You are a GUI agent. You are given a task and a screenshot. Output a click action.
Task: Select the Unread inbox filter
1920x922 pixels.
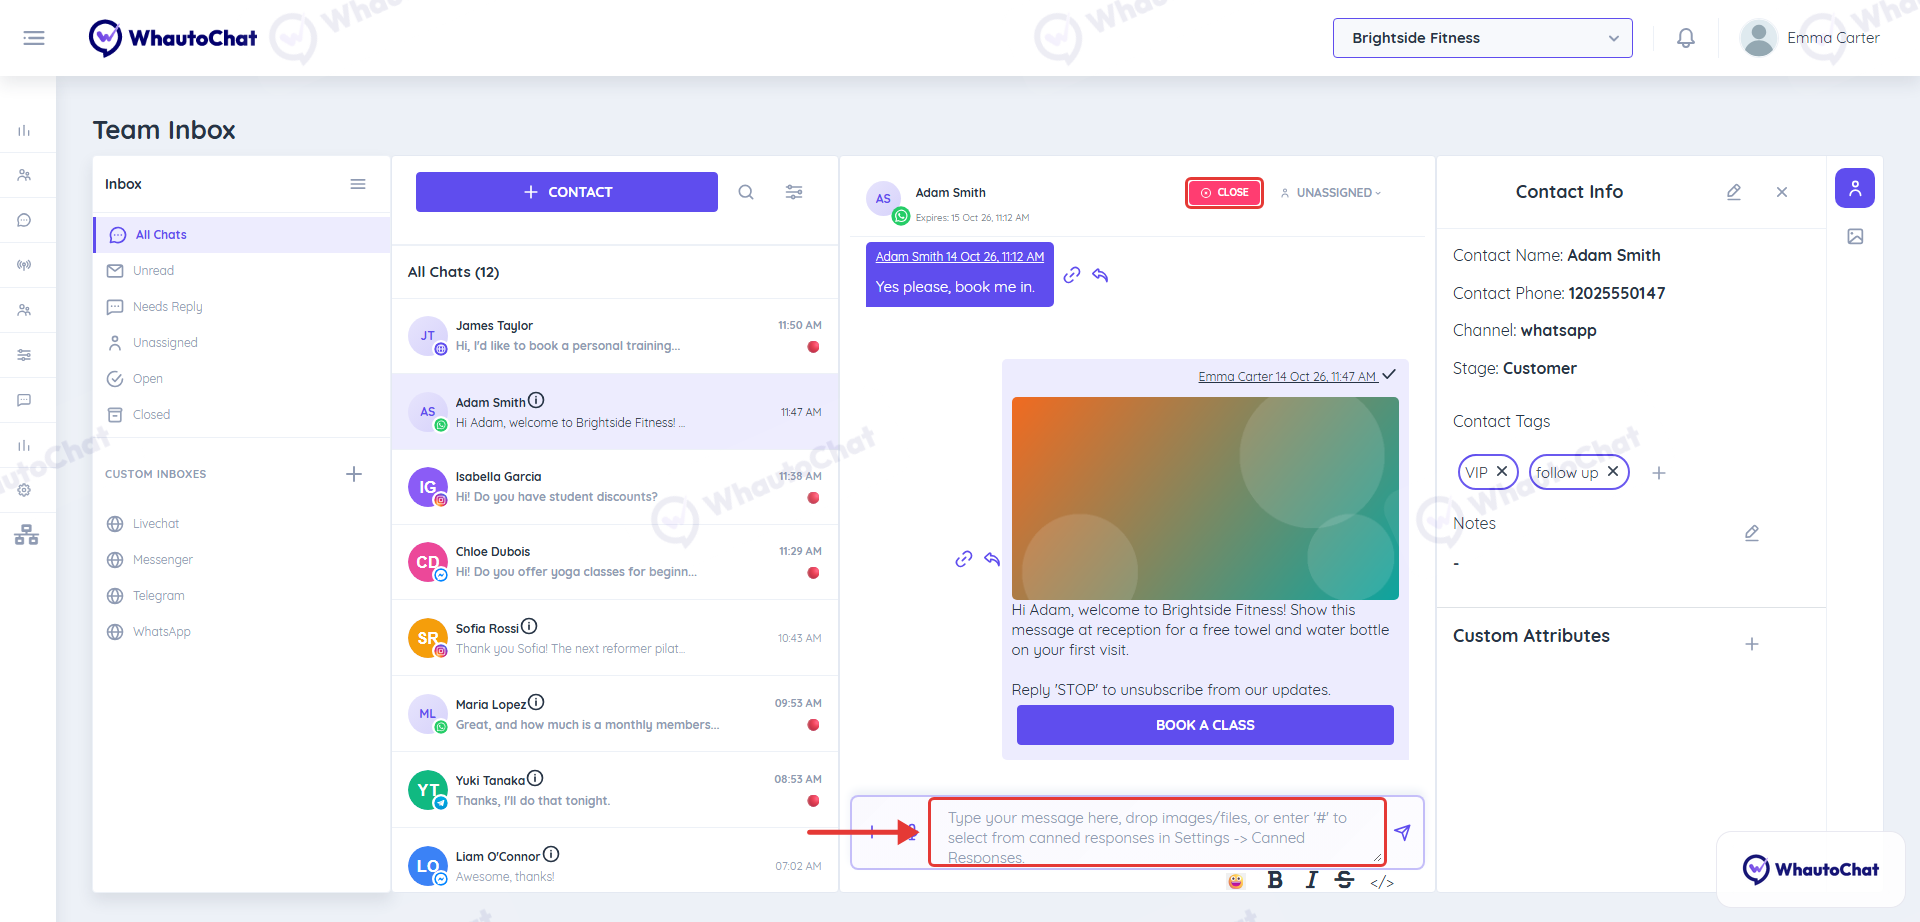(x=242, y=271)
